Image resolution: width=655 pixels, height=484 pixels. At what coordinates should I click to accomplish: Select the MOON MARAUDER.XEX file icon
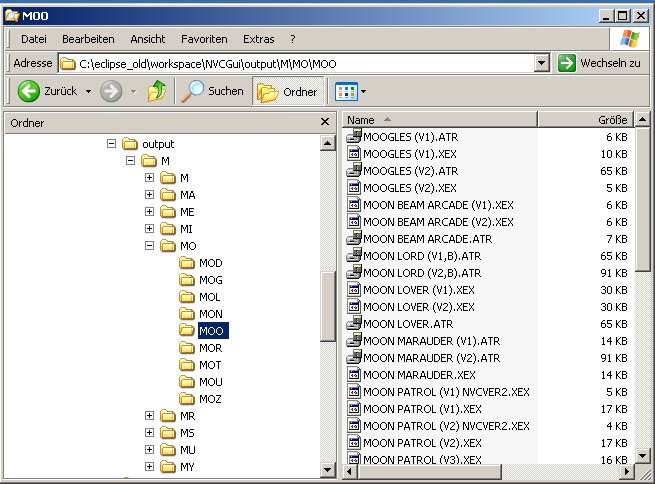point(354,374)
